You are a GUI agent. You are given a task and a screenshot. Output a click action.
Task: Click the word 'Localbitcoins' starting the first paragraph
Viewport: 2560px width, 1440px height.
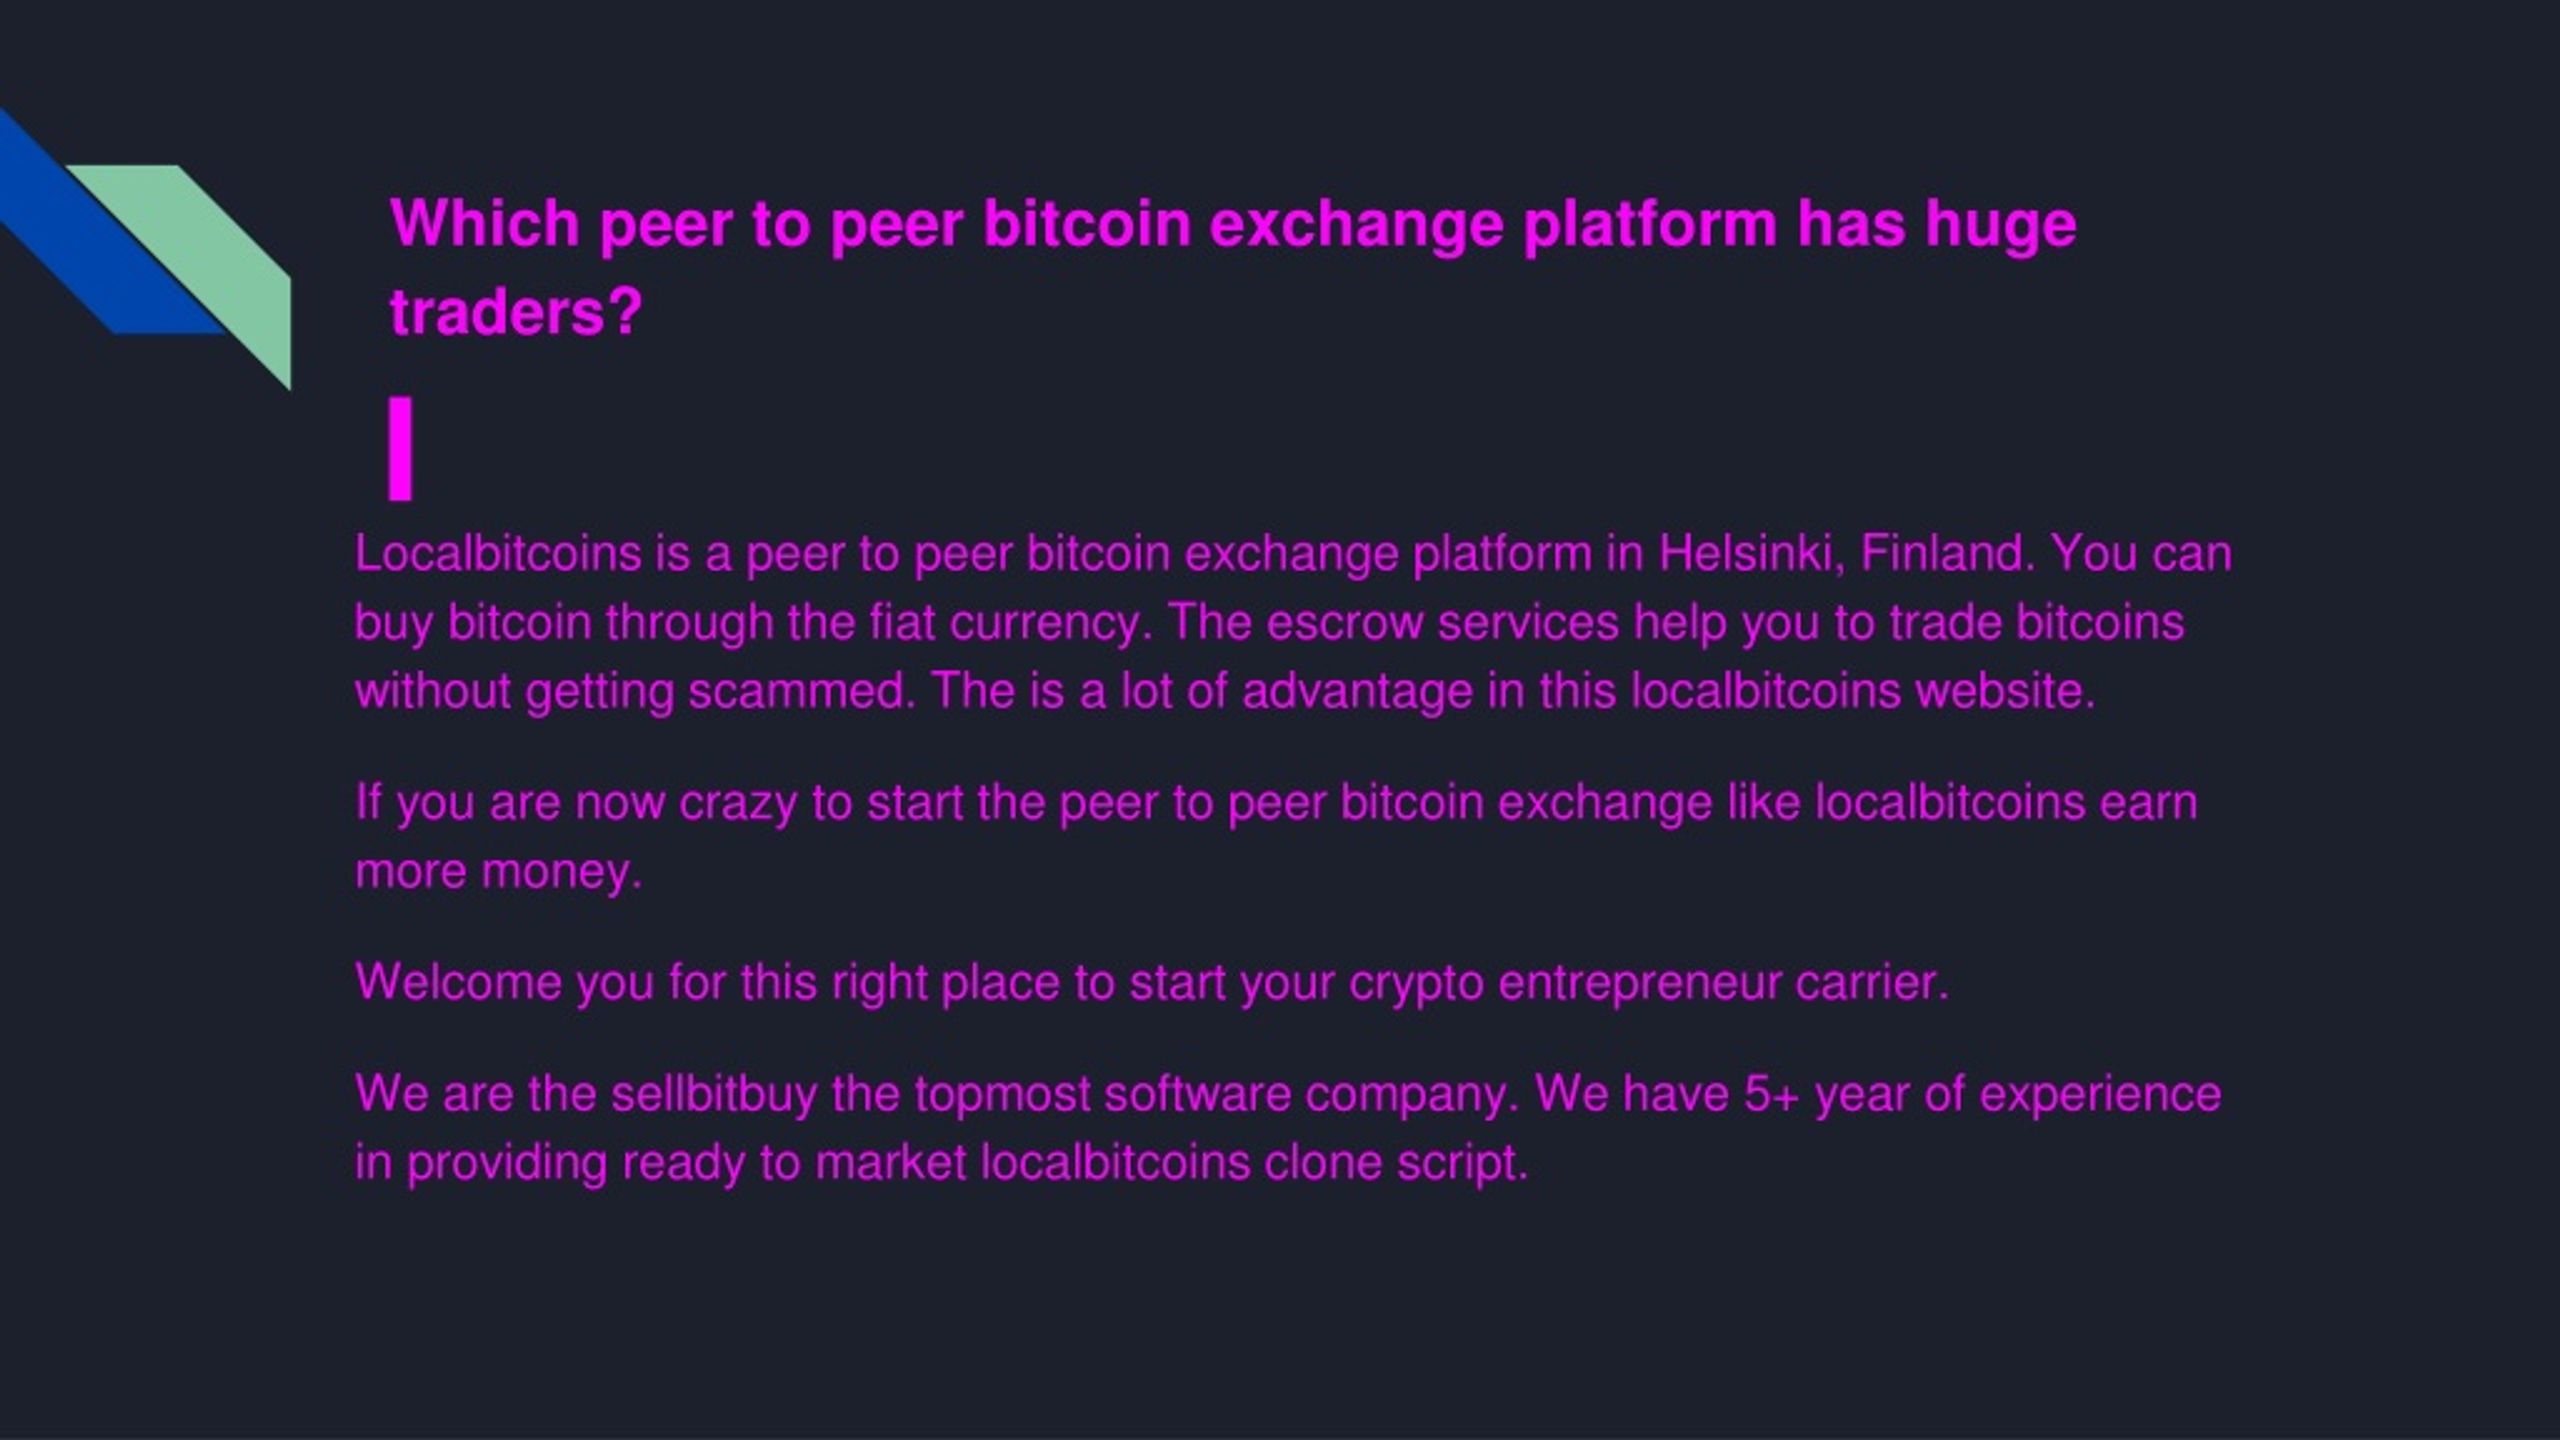(x=498, y=553)
